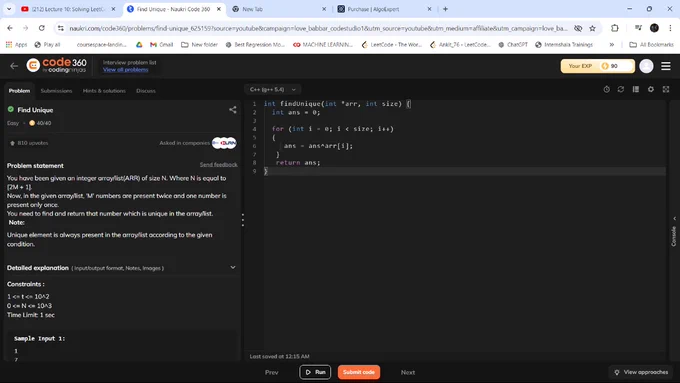Image resolution: width=680 pixels, height=383 pixels.
Task: Switch to the Purchase | AlgoExpert tab
Action: coord(384,9)
